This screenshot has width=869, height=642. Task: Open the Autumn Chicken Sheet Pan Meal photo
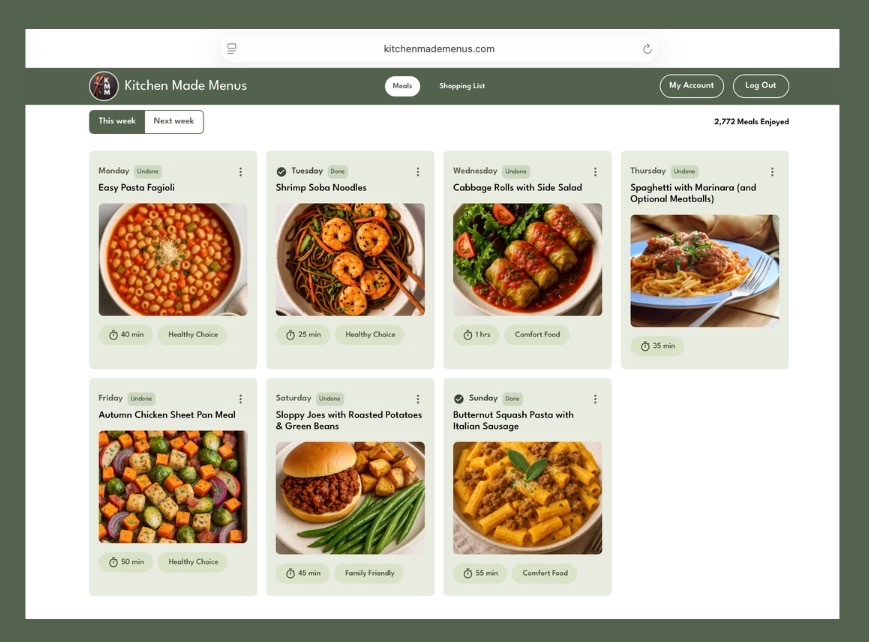pyautogui.click(x=173, y=487)
